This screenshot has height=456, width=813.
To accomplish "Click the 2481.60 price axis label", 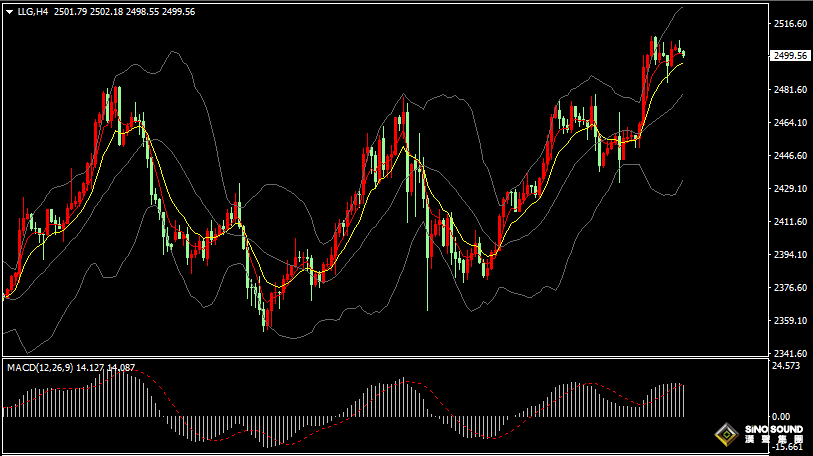I will tap(791, 90).
